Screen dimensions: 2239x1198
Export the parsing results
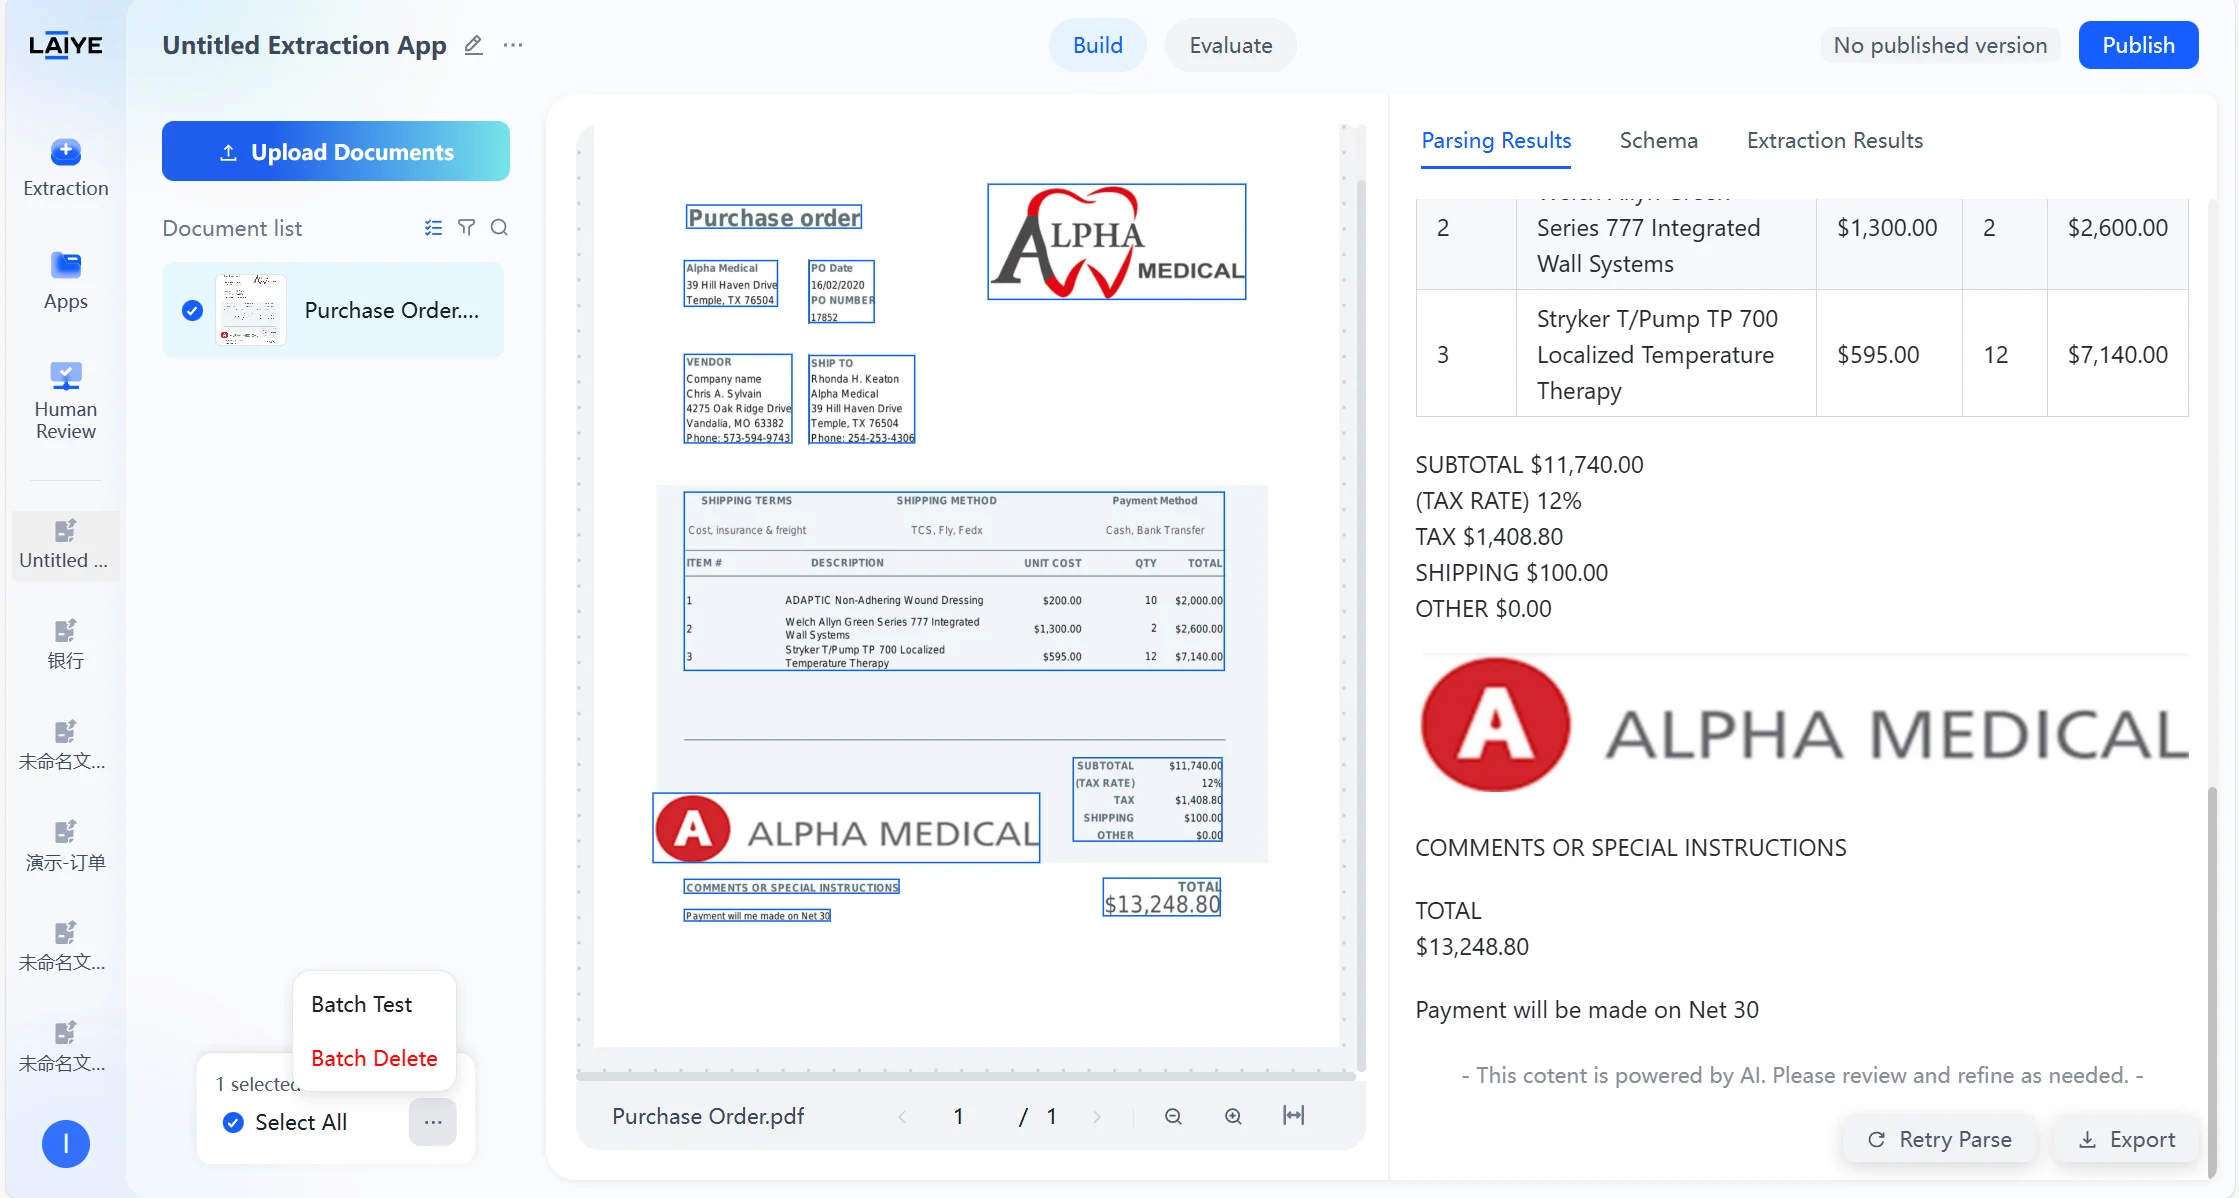[x=2126, y=1139]
